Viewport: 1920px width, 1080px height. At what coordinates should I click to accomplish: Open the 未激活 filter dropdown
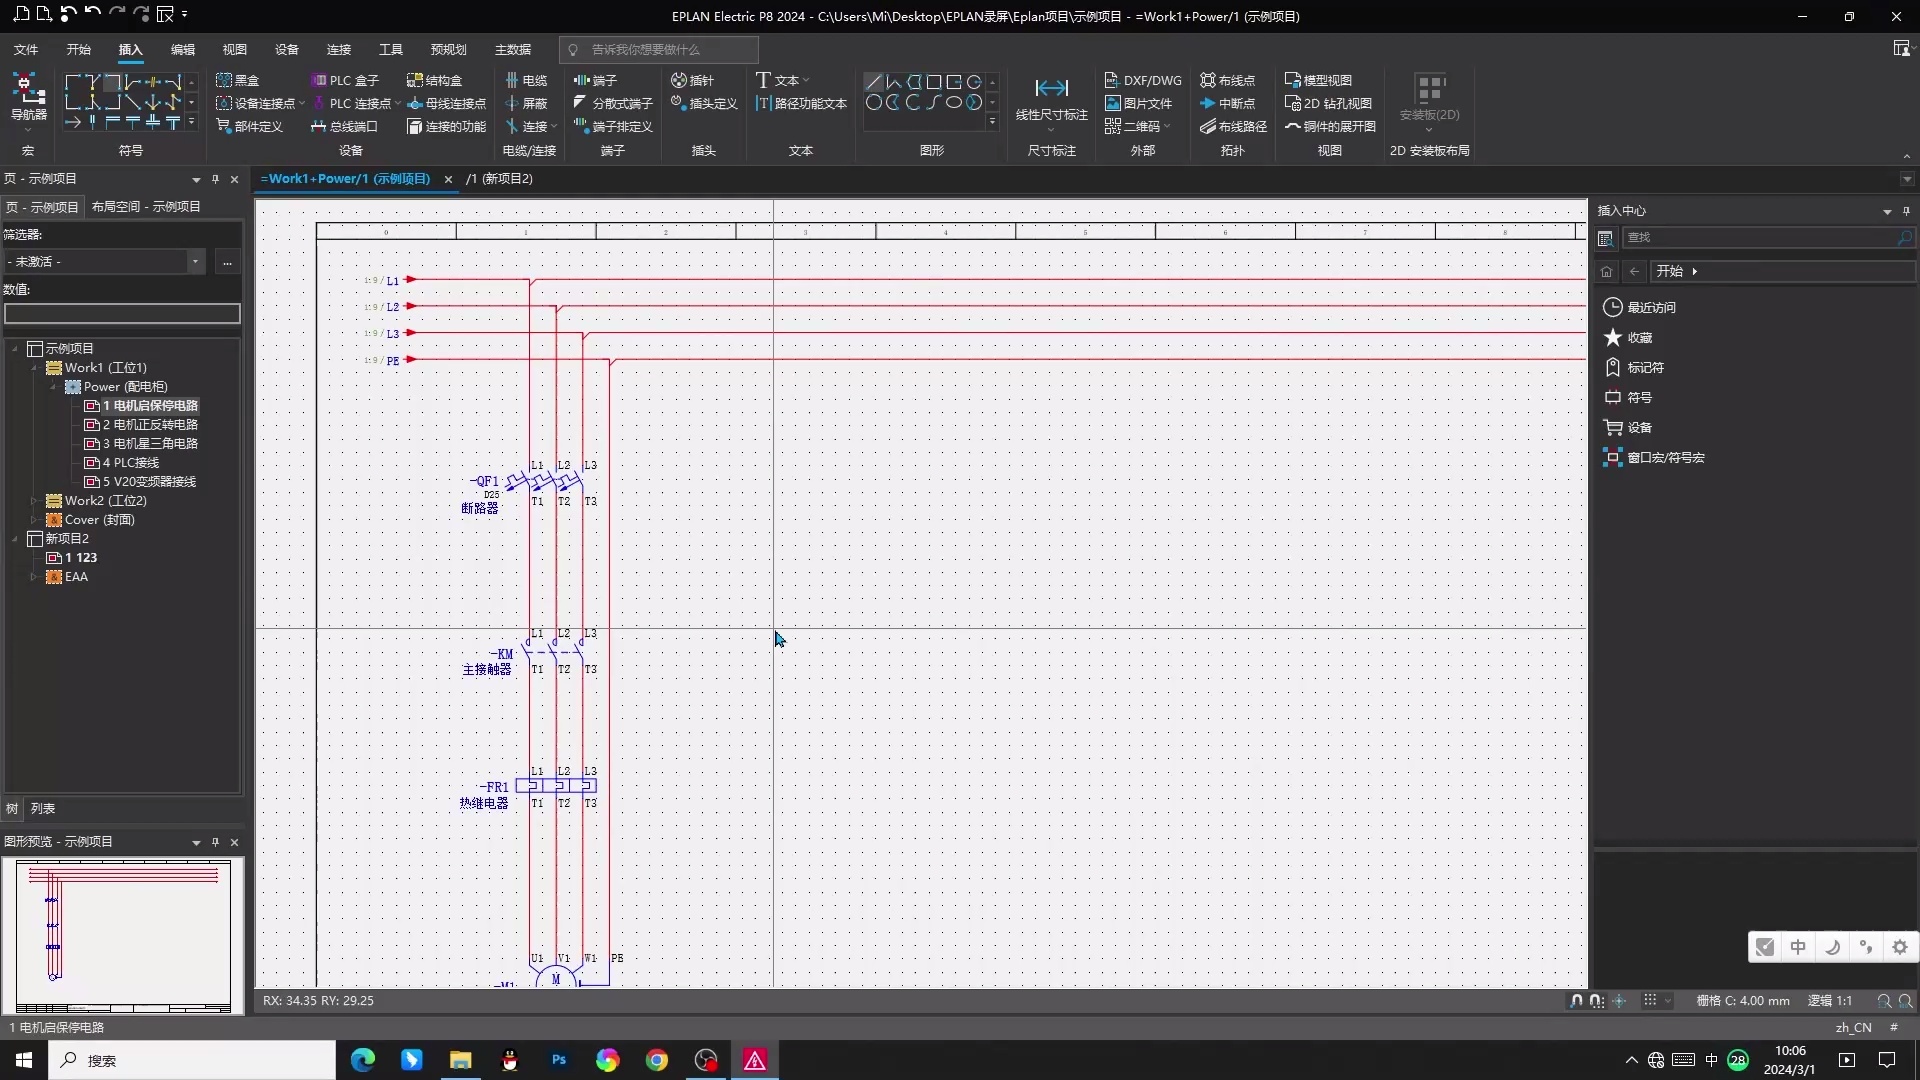pos(195,262)
